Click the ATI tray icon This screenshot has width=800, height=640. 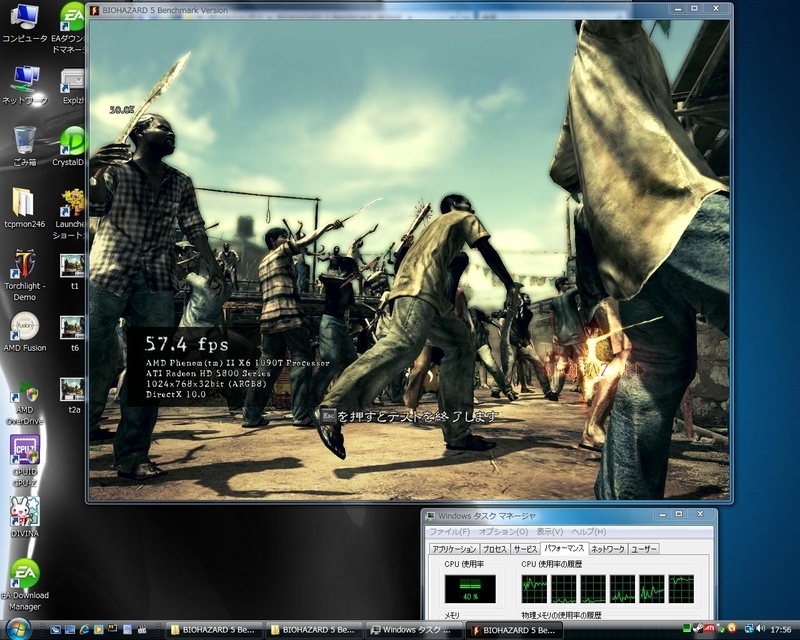(710, 629)
